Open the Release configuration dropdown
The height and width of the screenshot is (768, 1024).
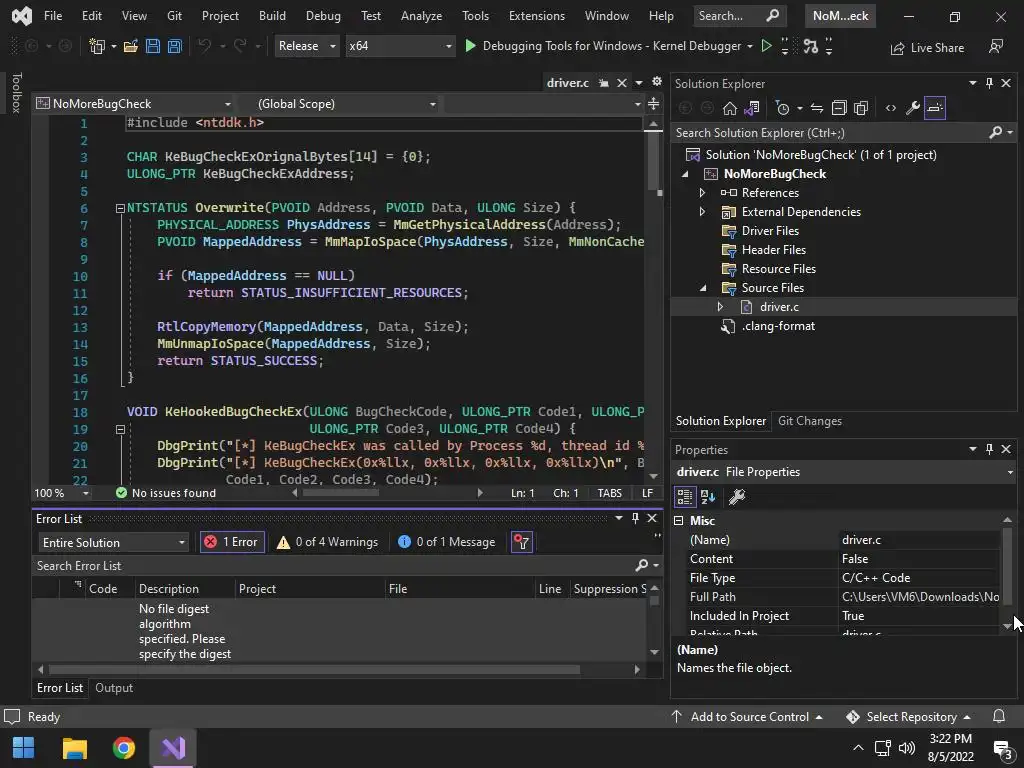306,46
